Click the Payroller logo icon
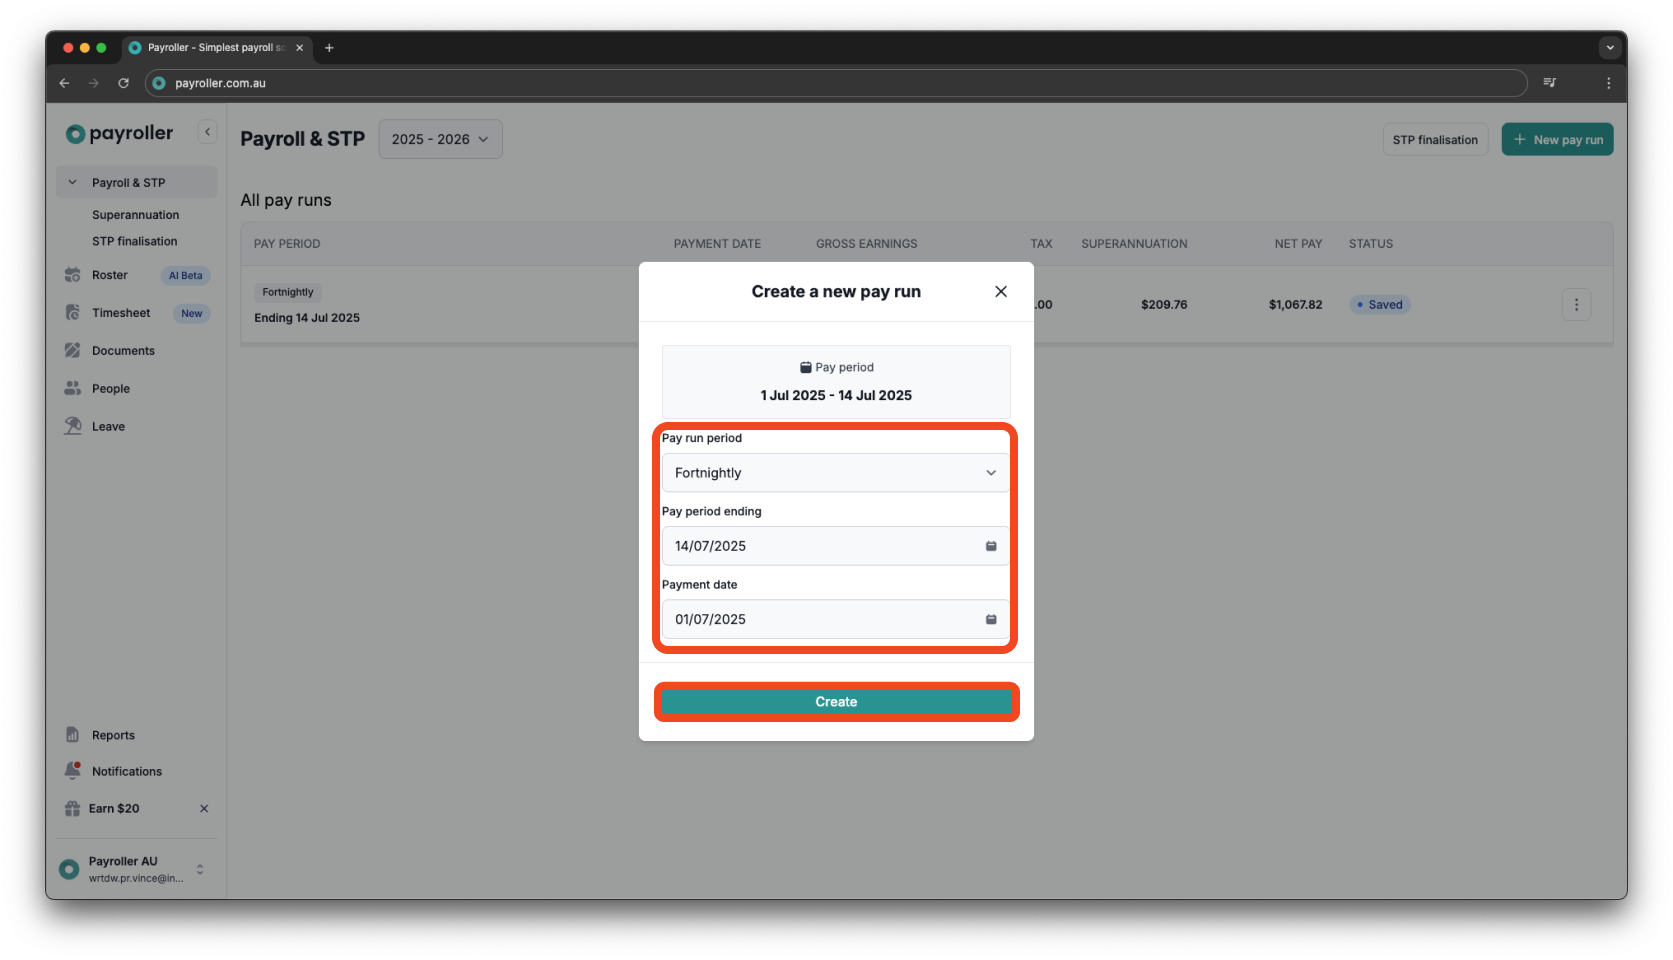Viewport: 1673px width, 960px height. (x=75, y=132)
